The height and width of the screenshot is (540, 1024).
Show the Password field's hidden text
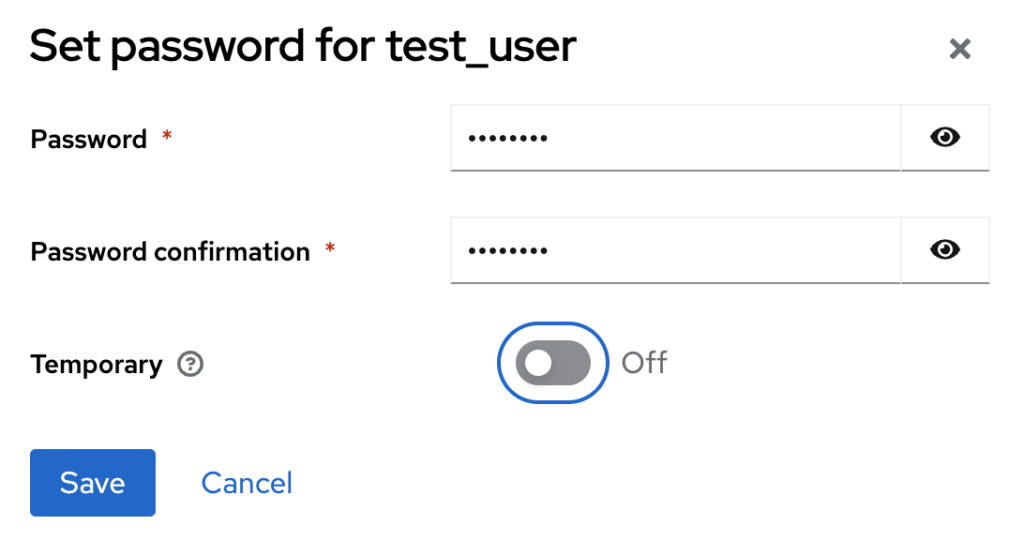click(x=945, y=138)
